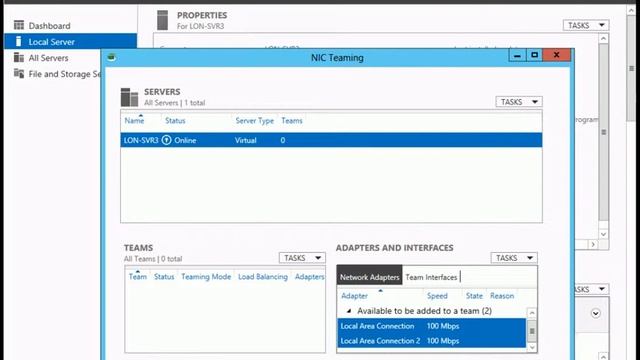Image resolution: width=640 pixels, height=360 pixels.
Task: Sort servers by Name column
Action: (x=134, y=121)
